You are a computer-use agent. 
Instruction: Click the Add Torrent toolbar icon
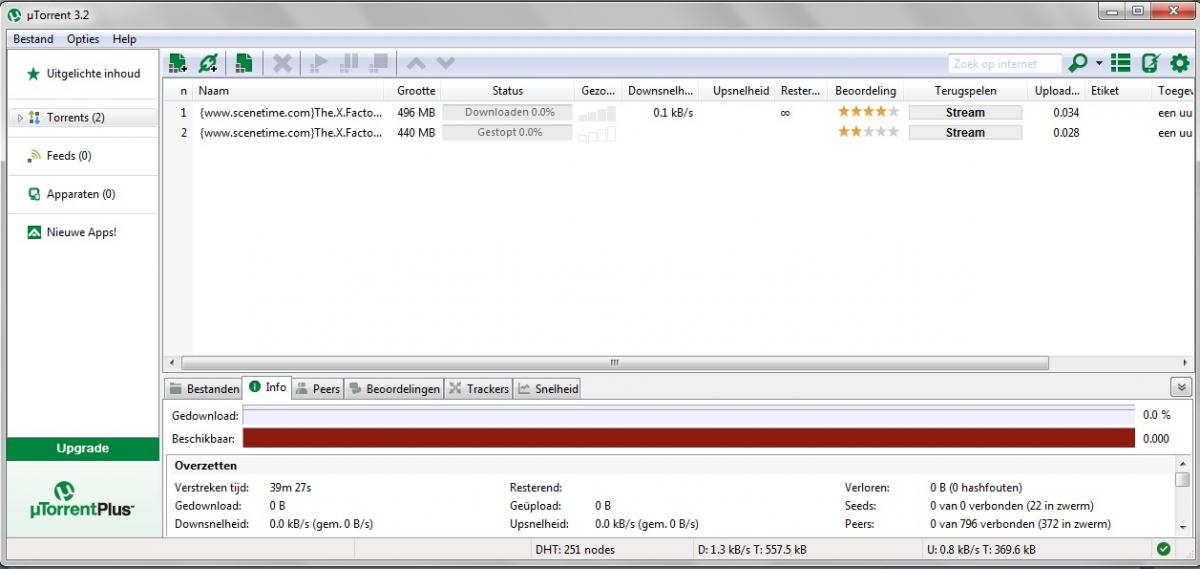tap(178, 64)
